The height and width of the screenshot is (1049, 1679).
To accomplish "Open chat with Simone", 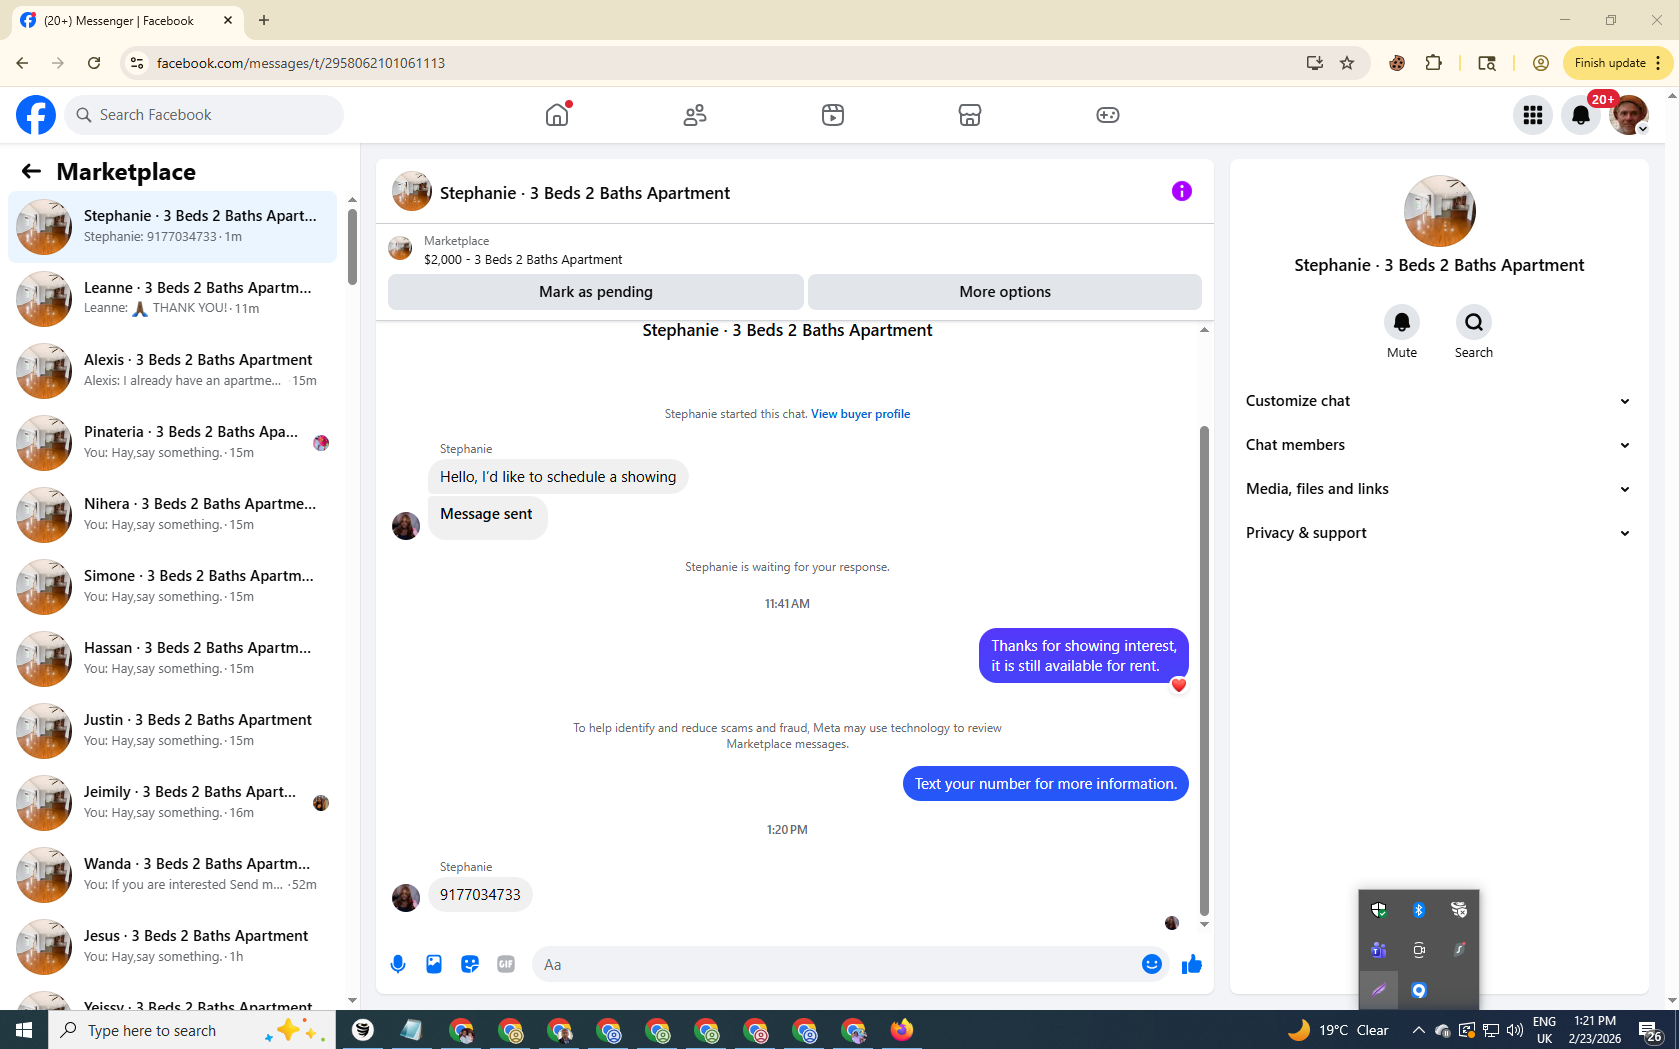I will [172, 587].
